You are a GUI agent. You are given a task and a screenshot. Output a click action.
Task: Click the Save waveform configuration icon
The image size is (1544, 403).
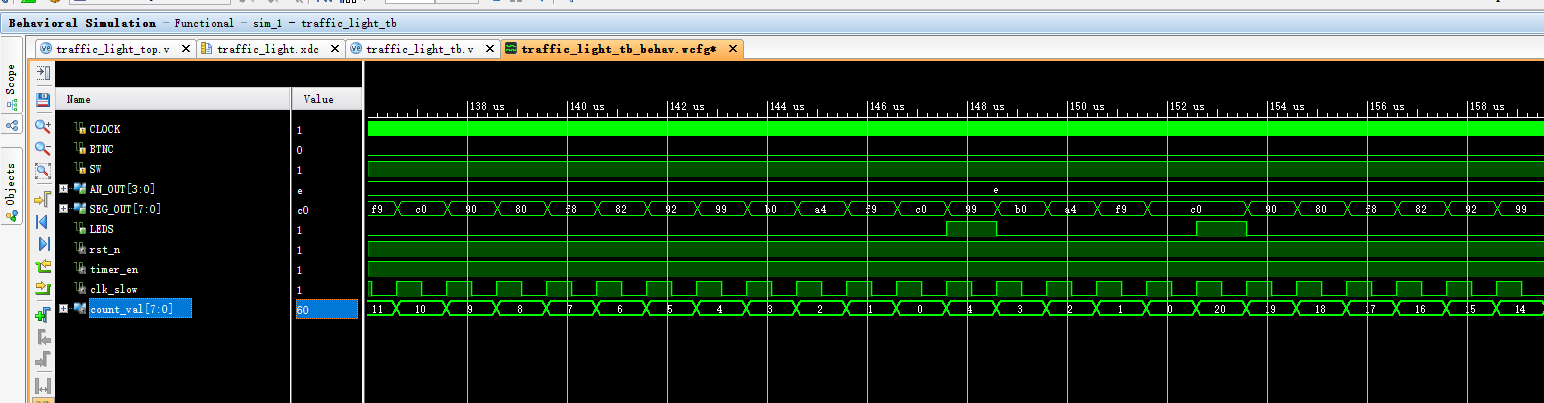pyautogui.click(x=43, y=100)
